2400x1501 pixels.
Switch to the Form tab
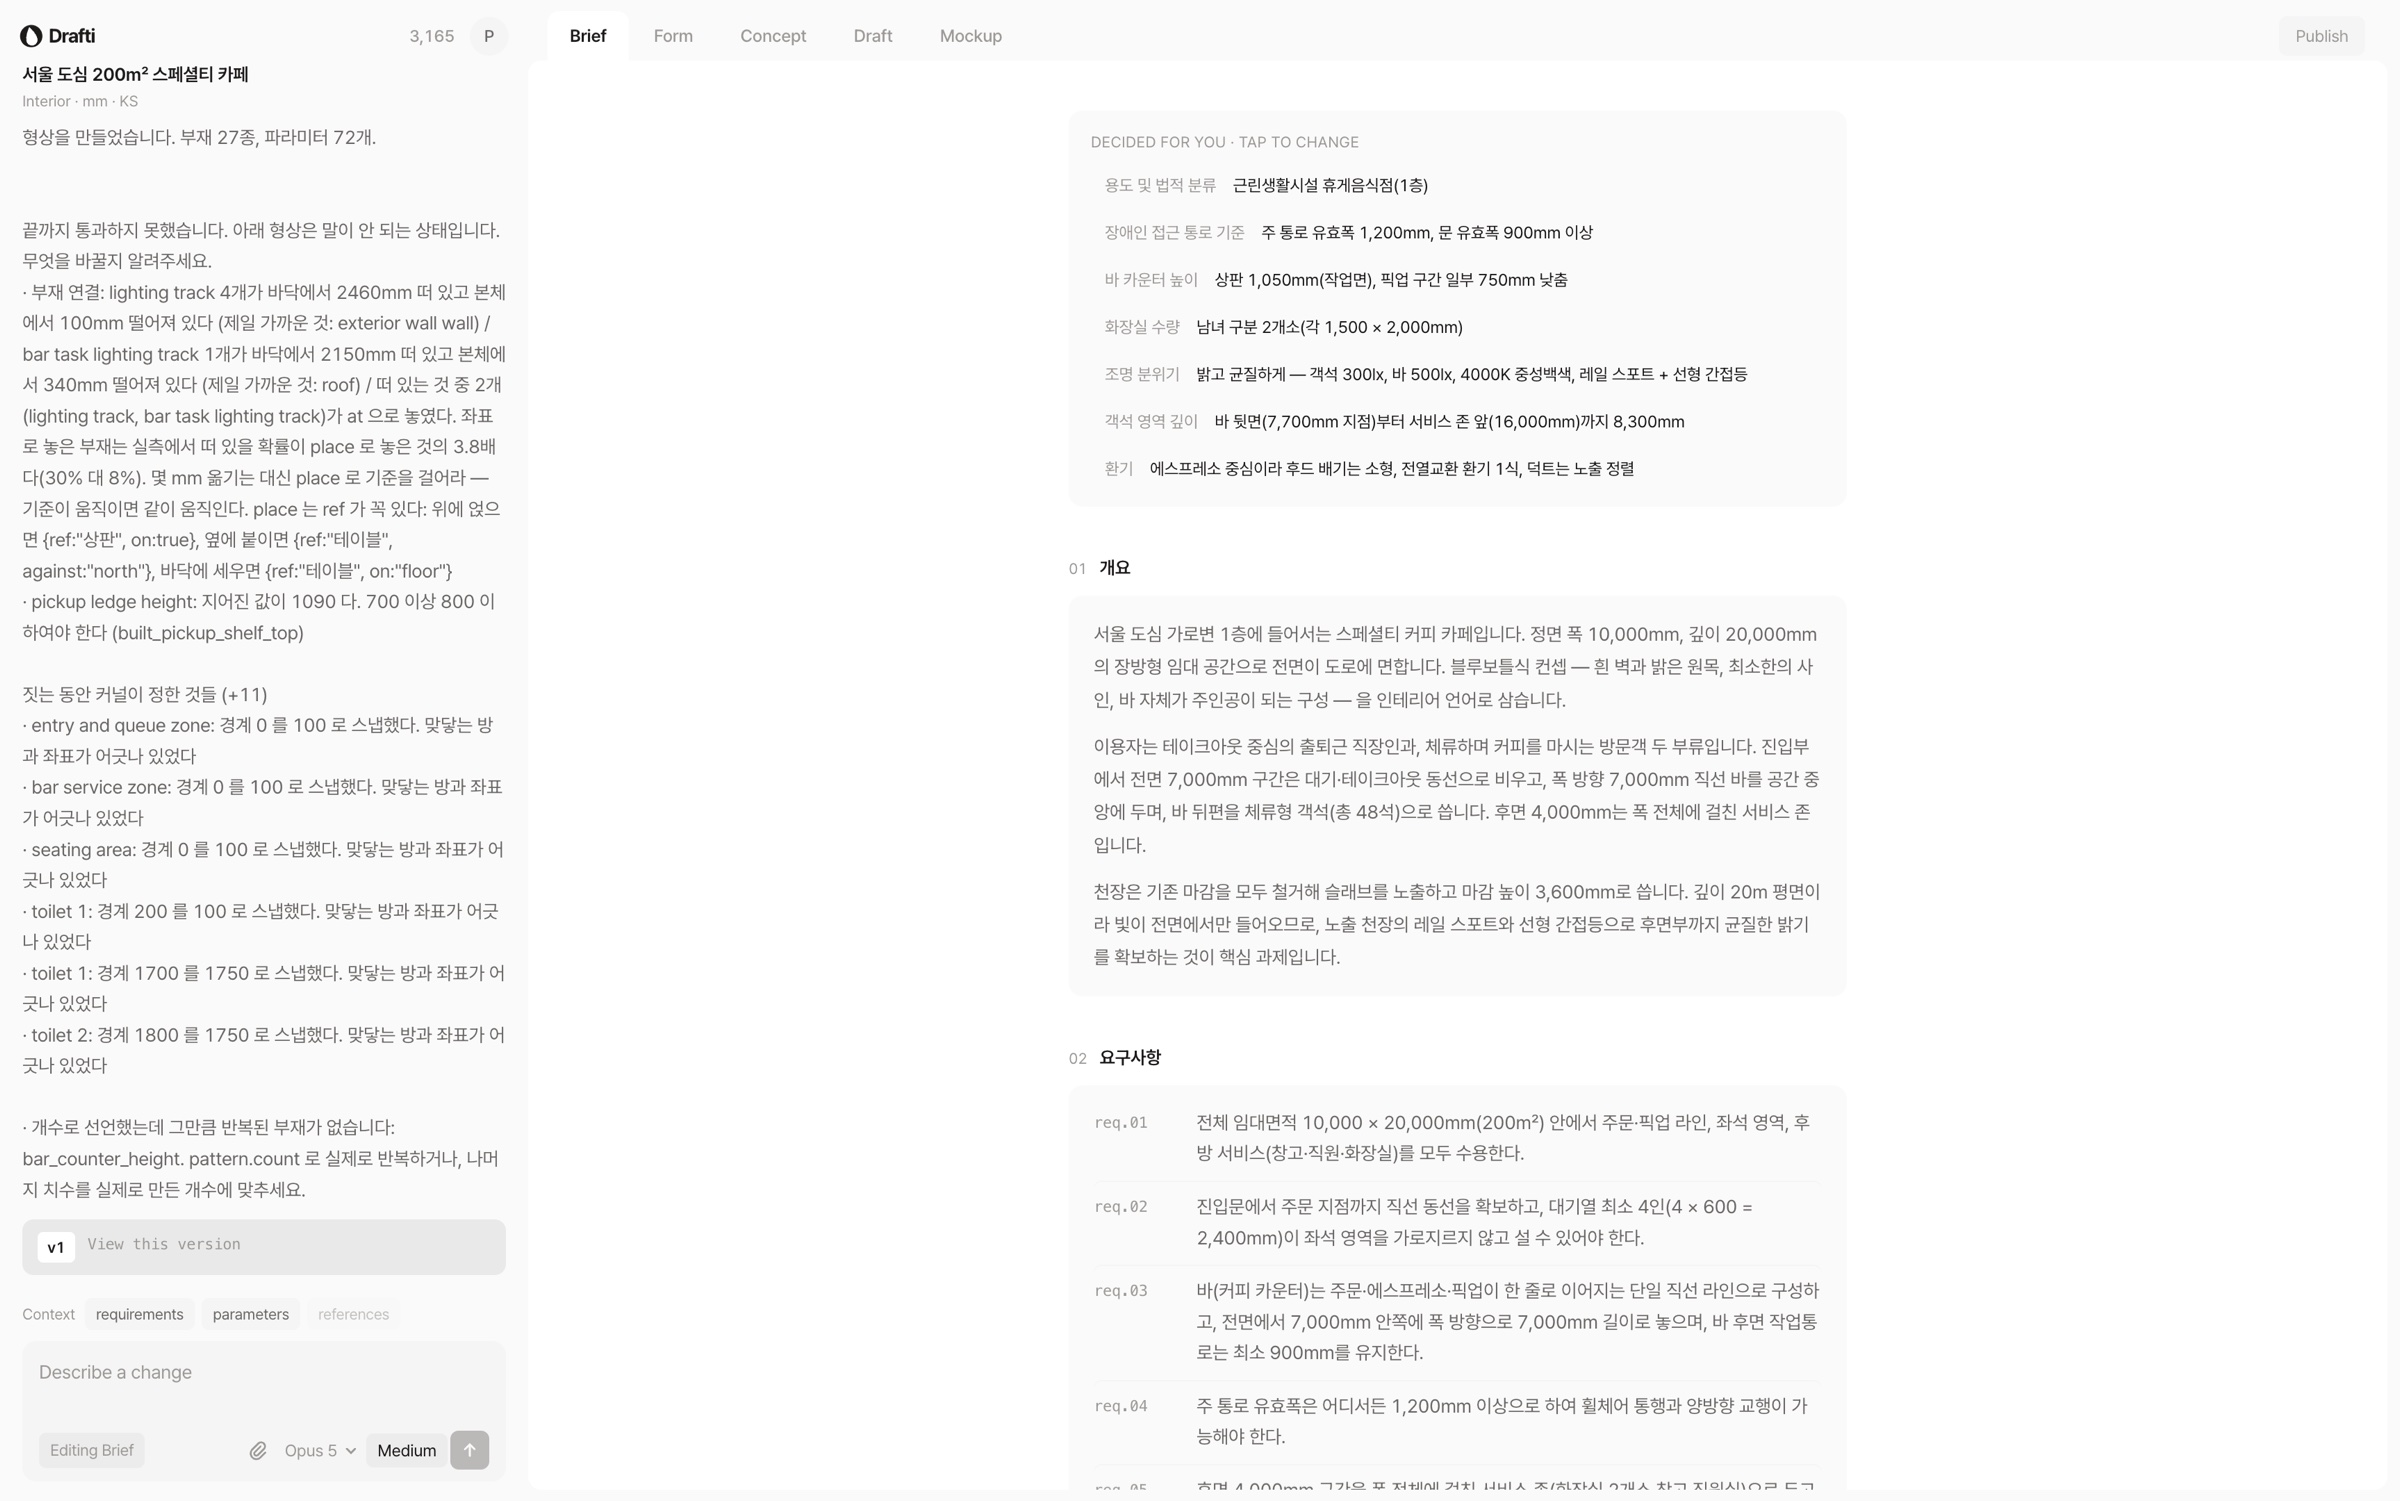tap(673, 36)
